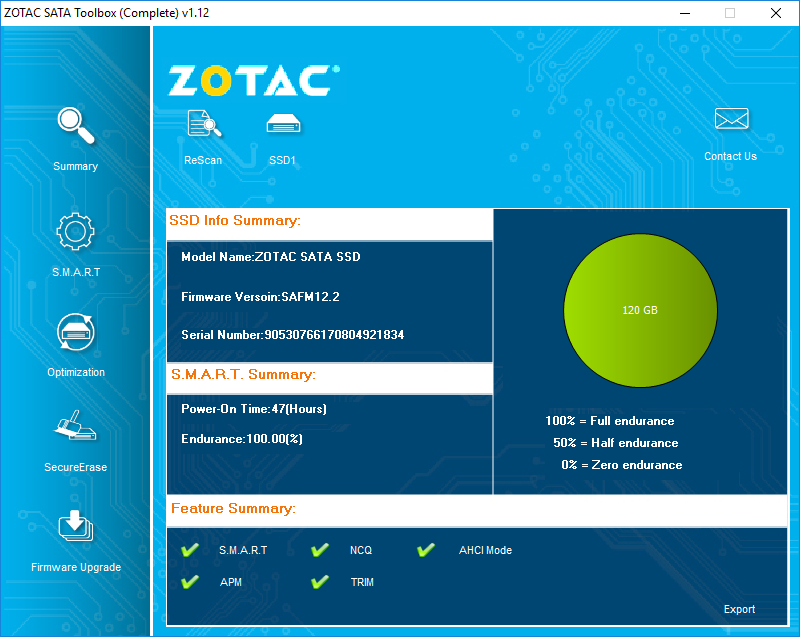Click the S.M.A.R.T feature checkmark

[190, 550]
